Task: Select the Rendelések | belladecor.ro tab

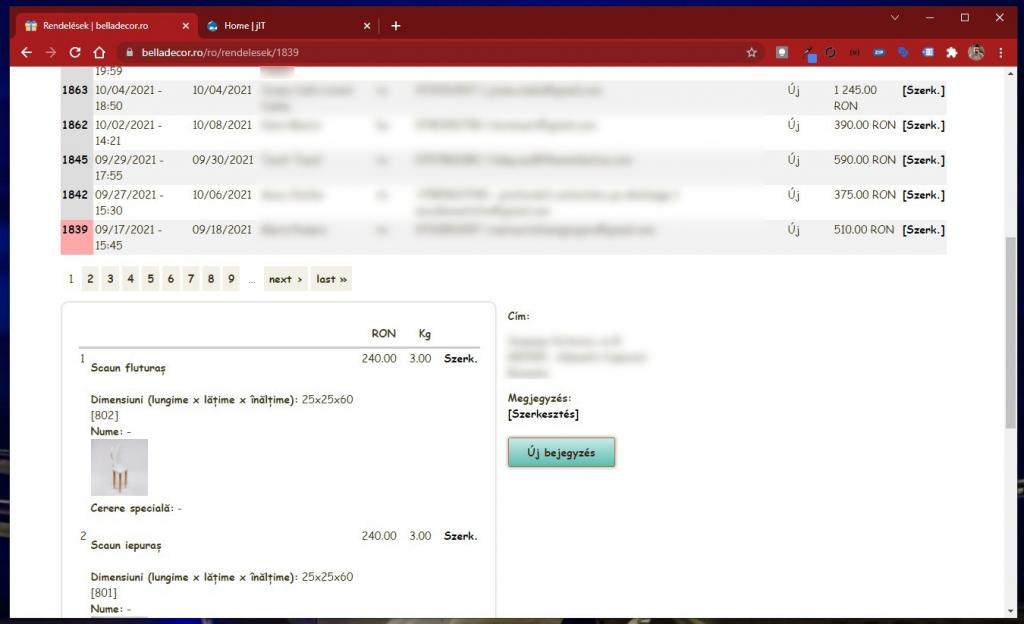Action: point(100,26)
